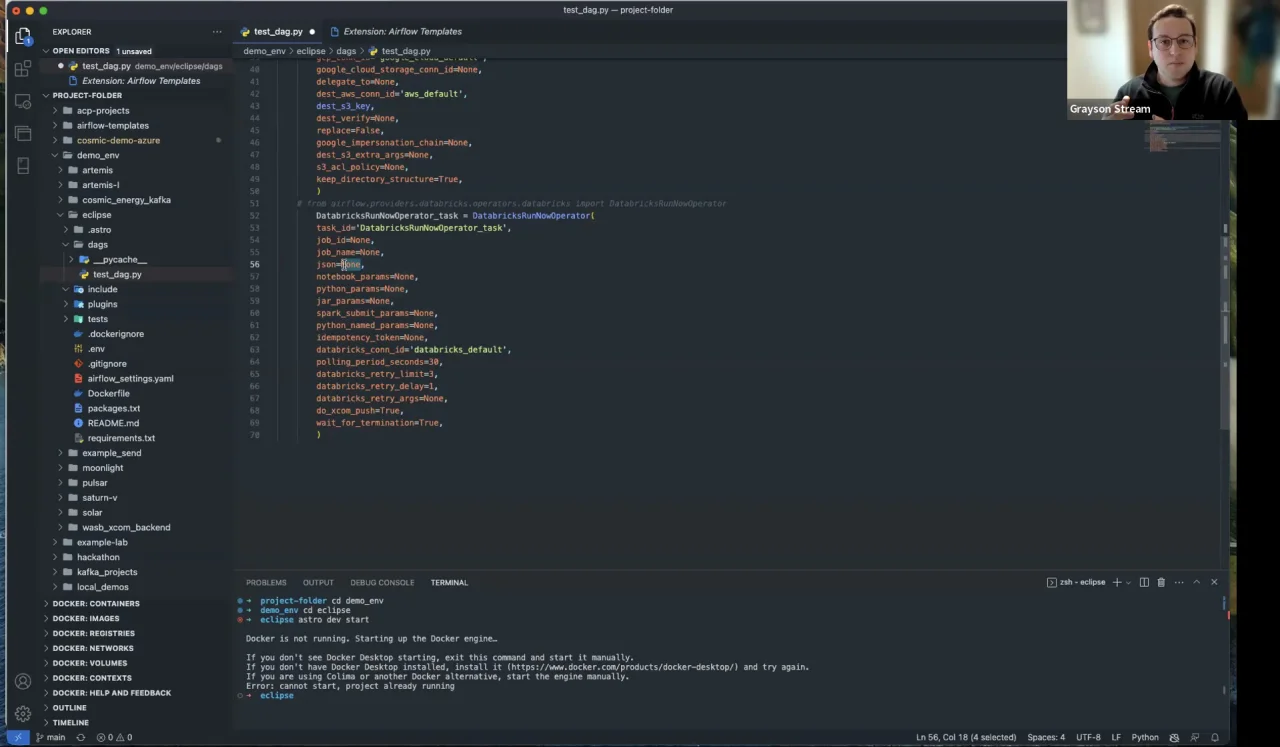Collapse the eclipse folder
The width and height of the screenshot is (1280, 747).
[x=97, y=214]
